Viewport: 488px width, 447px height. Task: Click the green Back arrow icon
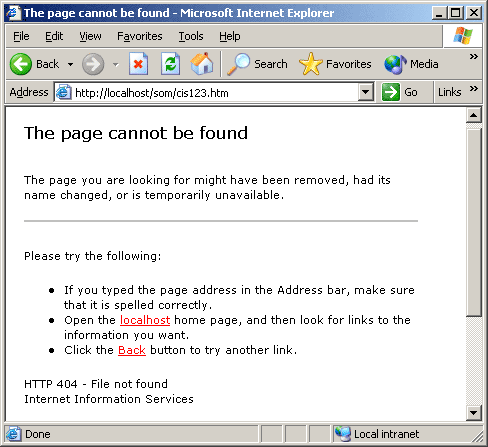click(x=21, y=64)
